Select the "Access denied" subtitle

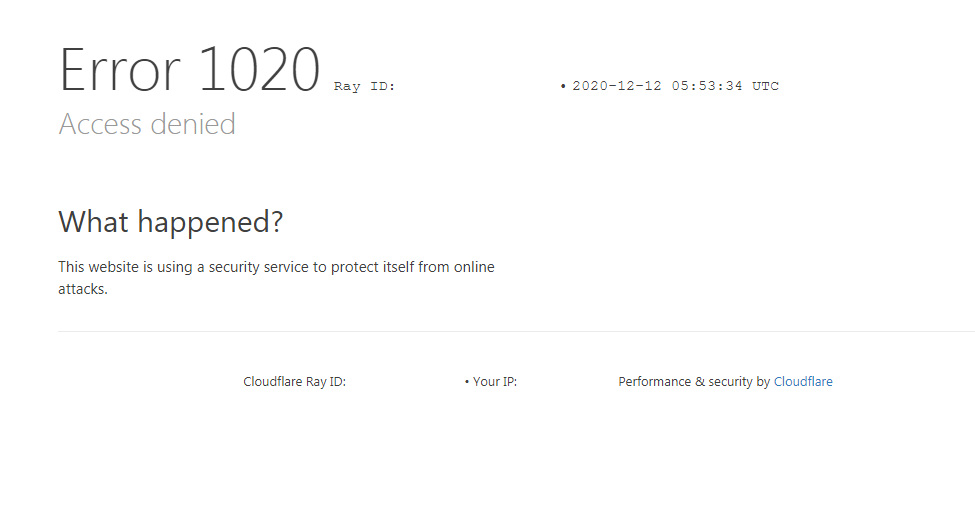tap(147, 124)
